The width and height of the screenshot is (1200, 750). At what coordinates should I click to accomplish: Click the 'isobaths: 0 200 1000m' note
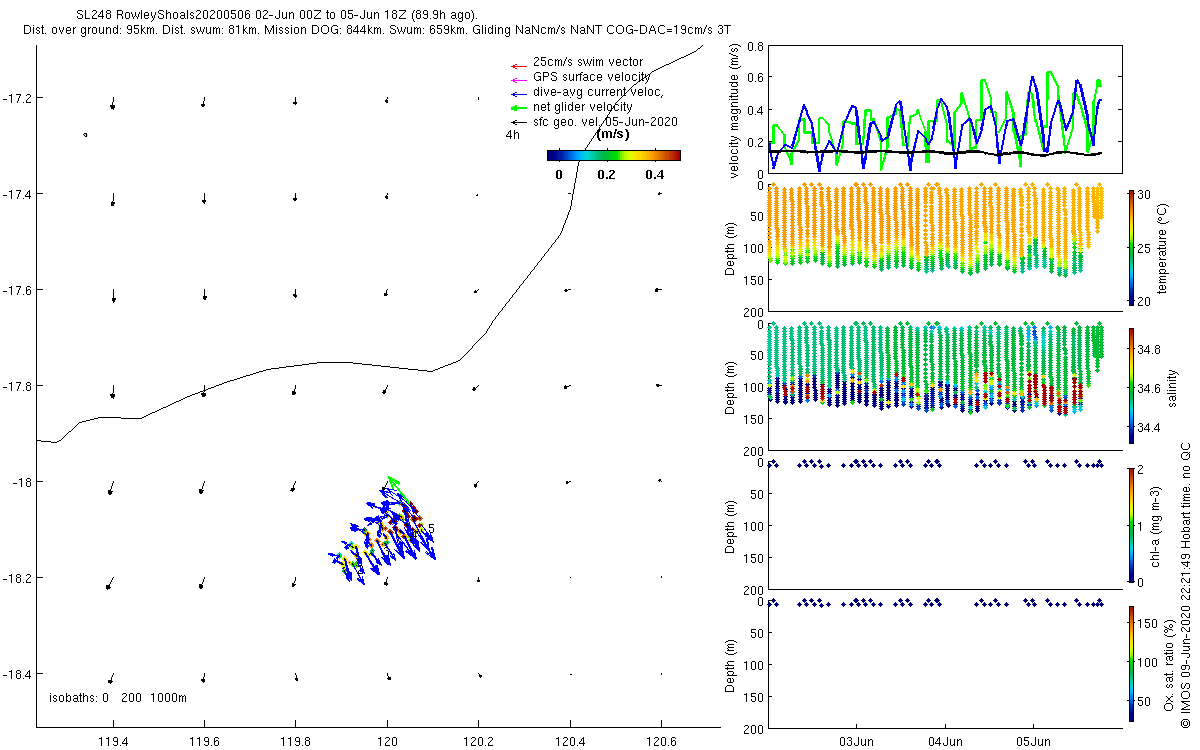[x=117, y=697]
